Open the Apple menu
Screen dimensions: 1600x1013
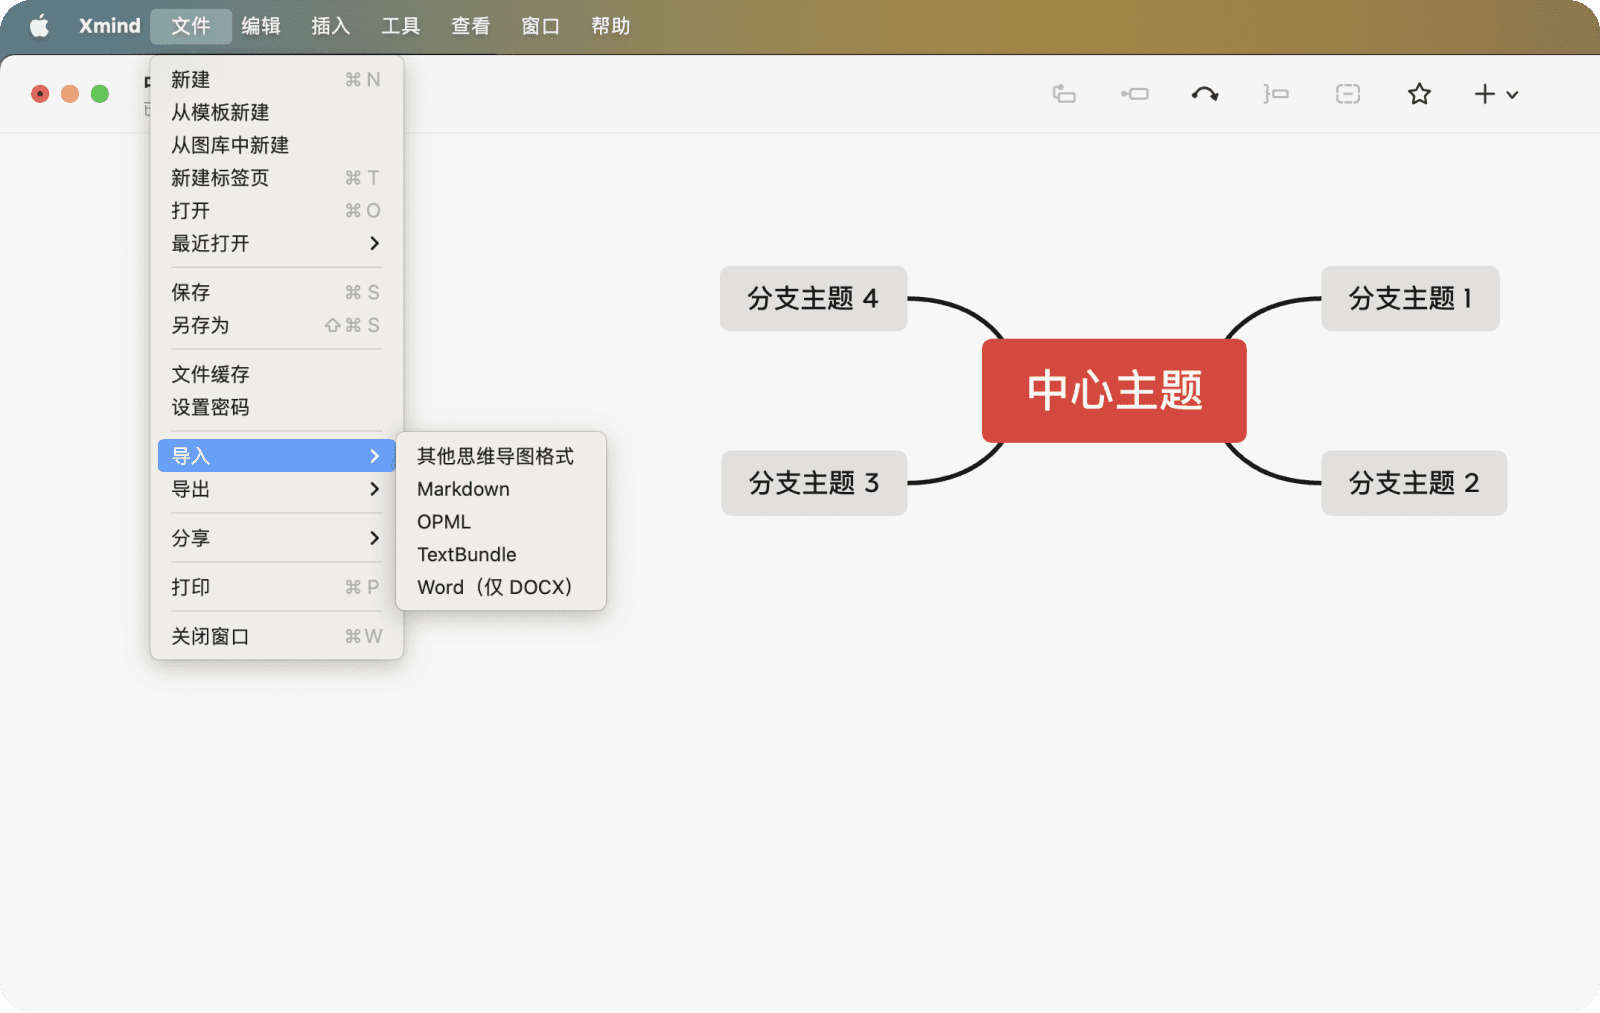(38, 25)
